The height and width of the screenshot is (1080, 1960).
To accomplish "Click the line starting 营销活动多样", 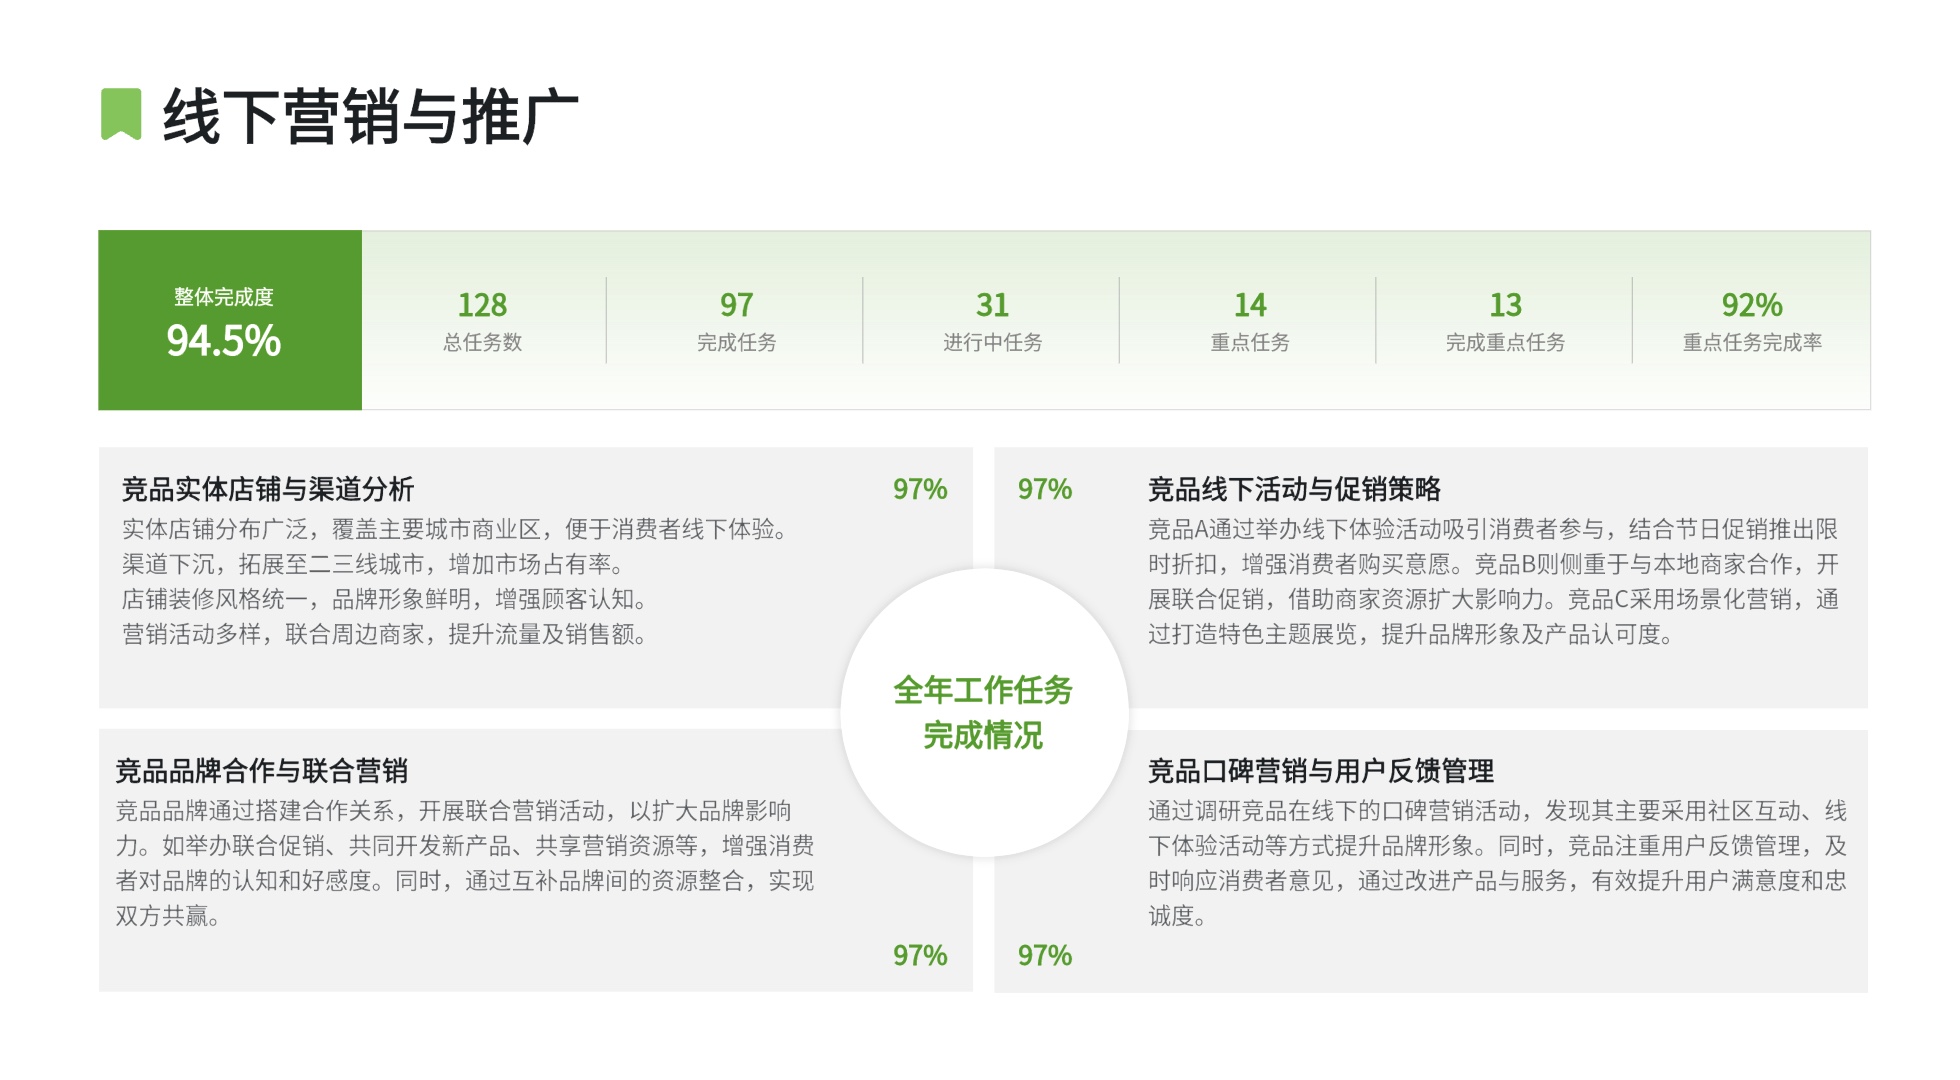I will 385,634.
